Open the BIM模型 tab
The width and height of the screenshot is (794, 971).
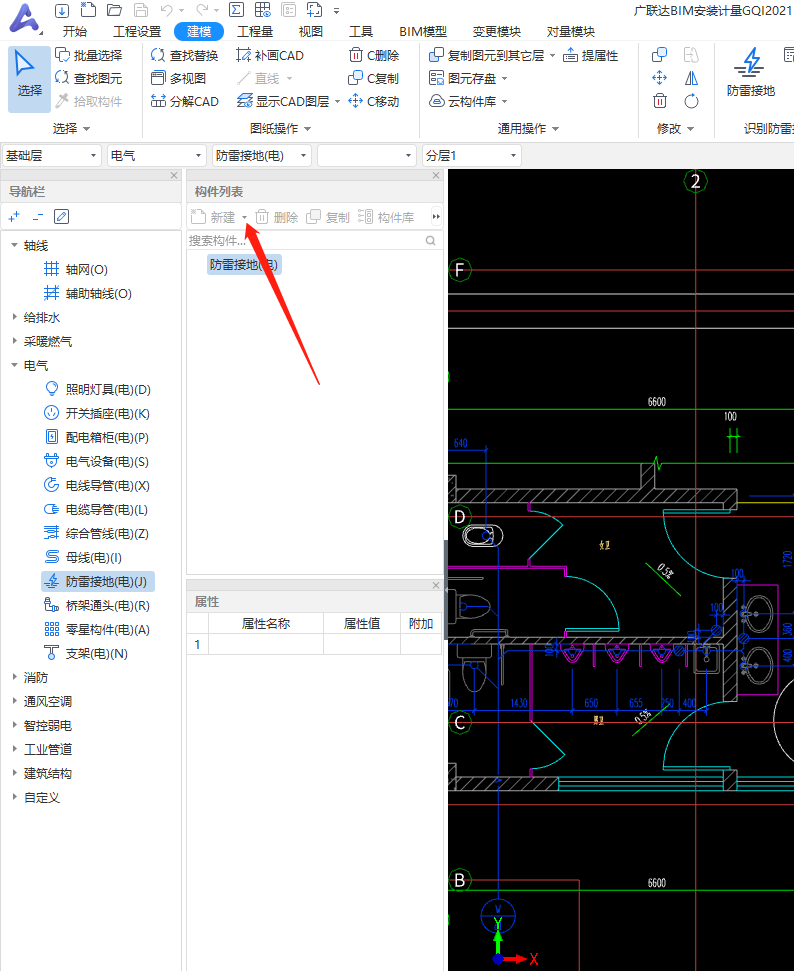tap(423, 32)
